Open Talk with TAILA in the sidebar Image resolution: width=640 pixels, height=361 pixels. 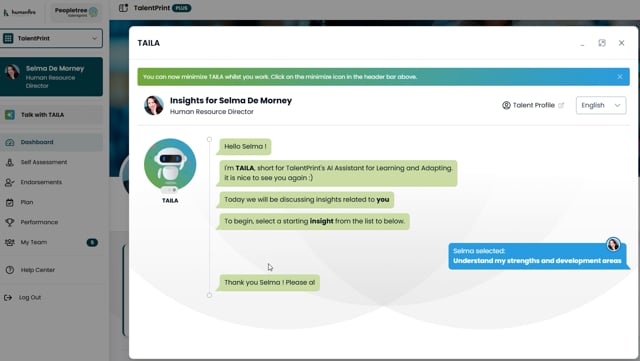51,115
